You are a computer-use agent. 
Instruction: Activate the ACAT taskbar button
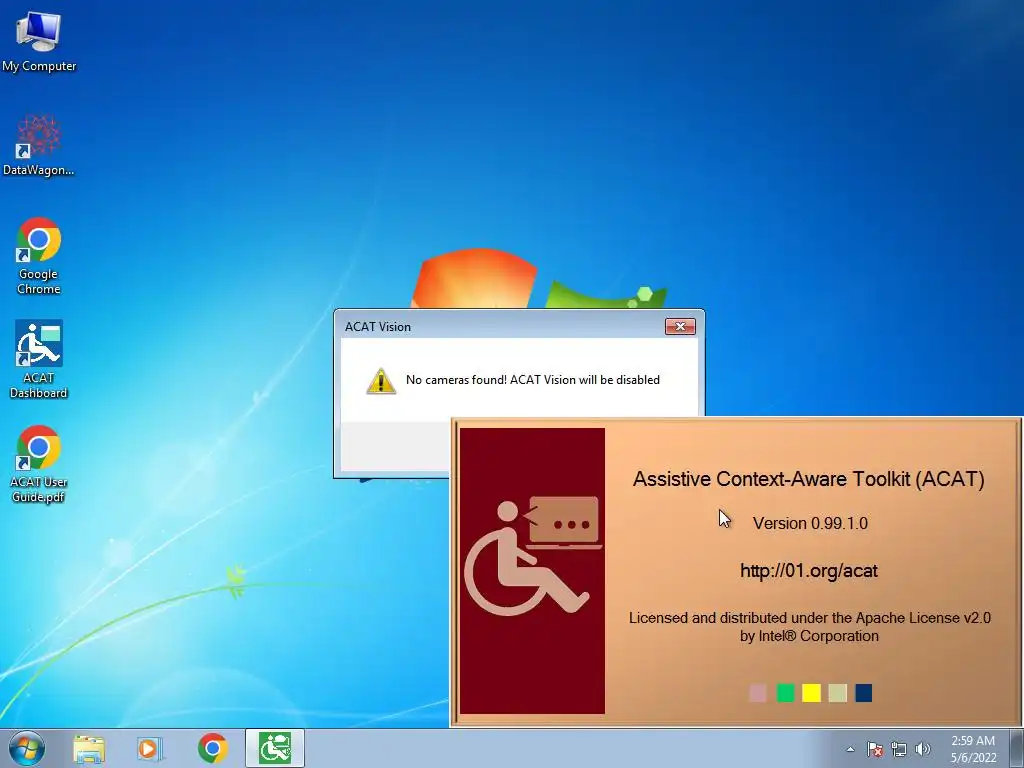click(x=275, y=748)
